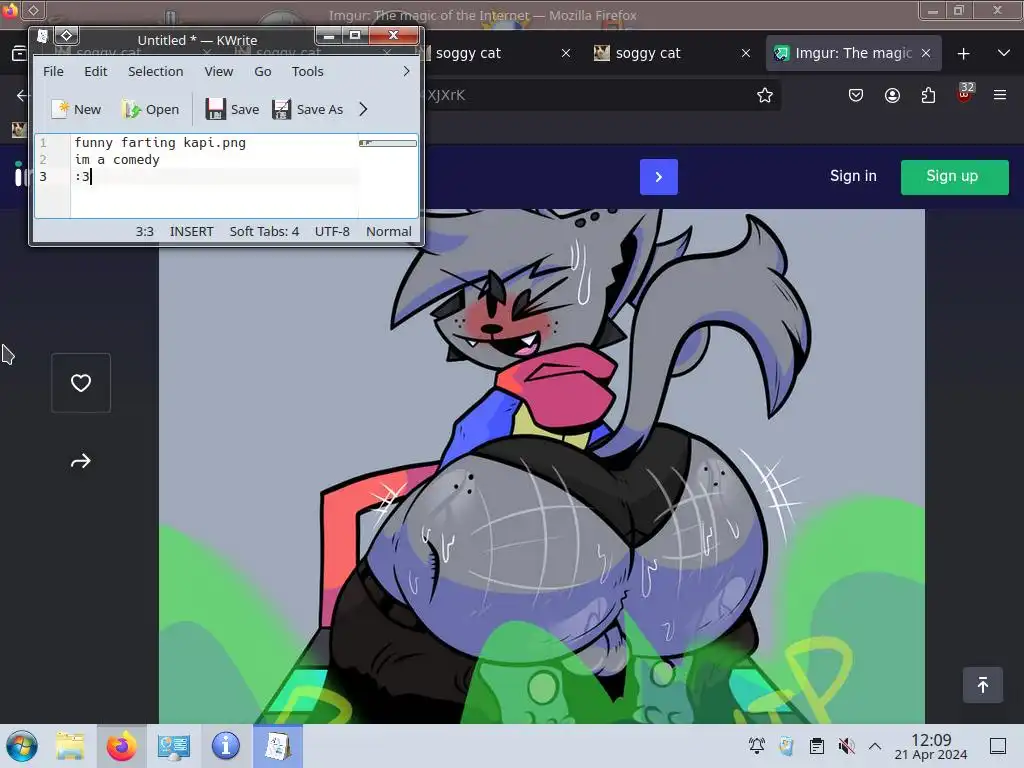Switch to the third soggy cat Firefox tab
1024x768 pixels.
468,53
